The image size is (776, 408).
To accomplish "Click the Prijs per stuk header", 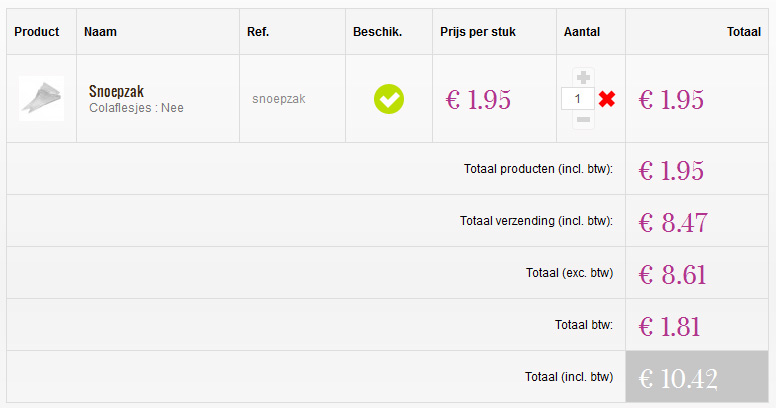I will click(x=478, y=32).
